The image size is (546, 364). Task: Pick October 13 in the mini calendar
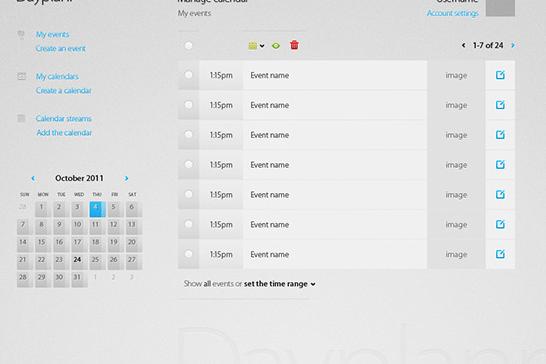pyautogui.click(x=133, y=226)
